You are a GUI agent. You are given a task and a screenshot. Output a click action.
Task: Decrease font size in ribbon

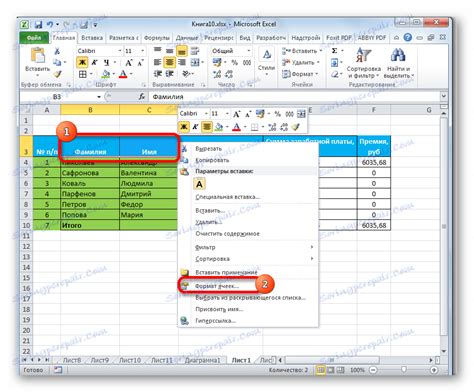(x=140, y=62)
